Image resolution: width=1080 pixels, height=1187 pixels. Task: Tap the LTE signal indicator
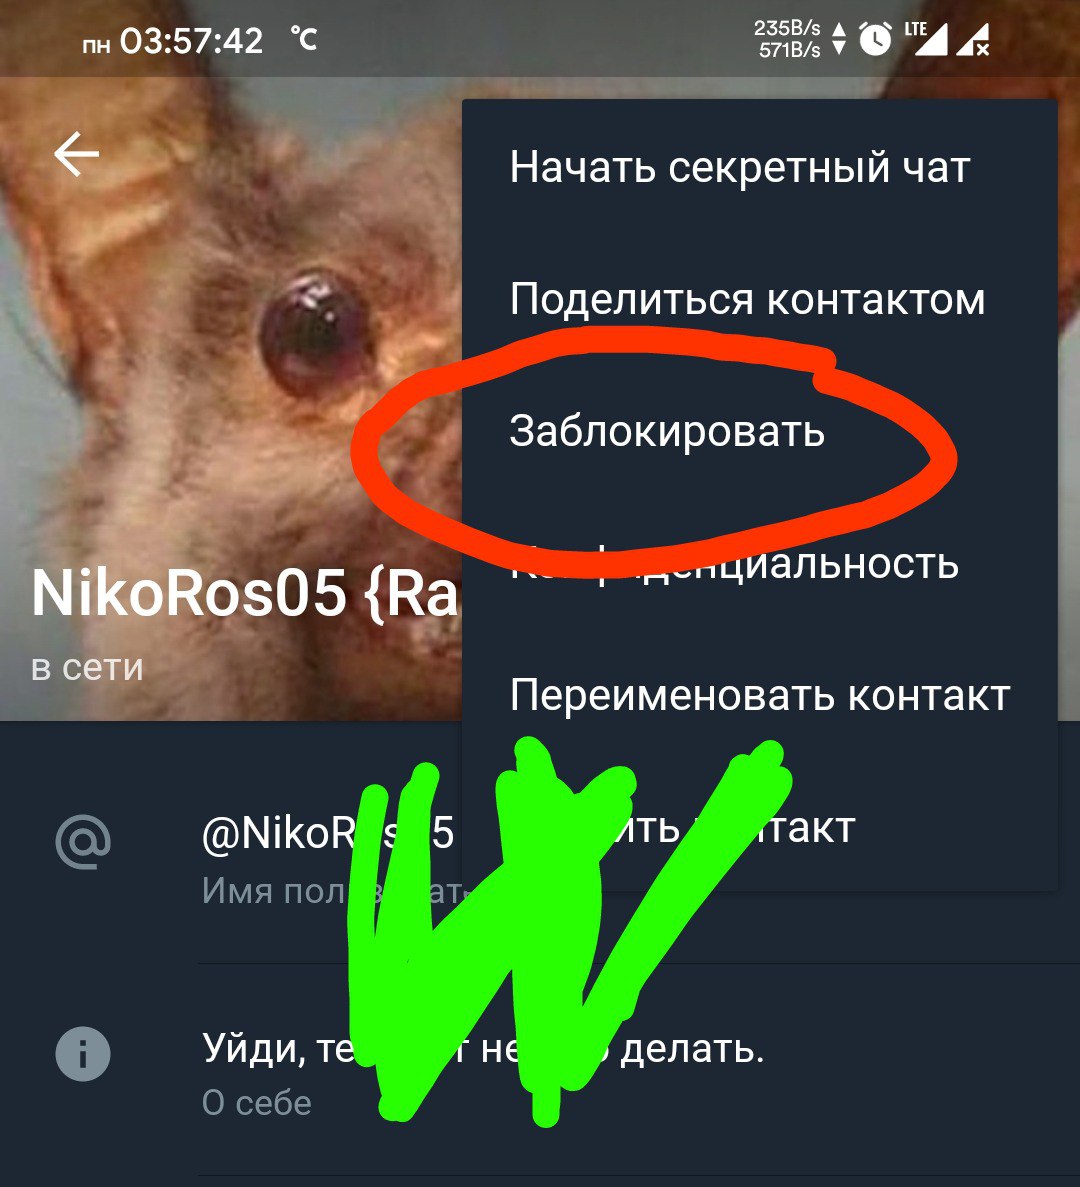[x=926, y=39]
